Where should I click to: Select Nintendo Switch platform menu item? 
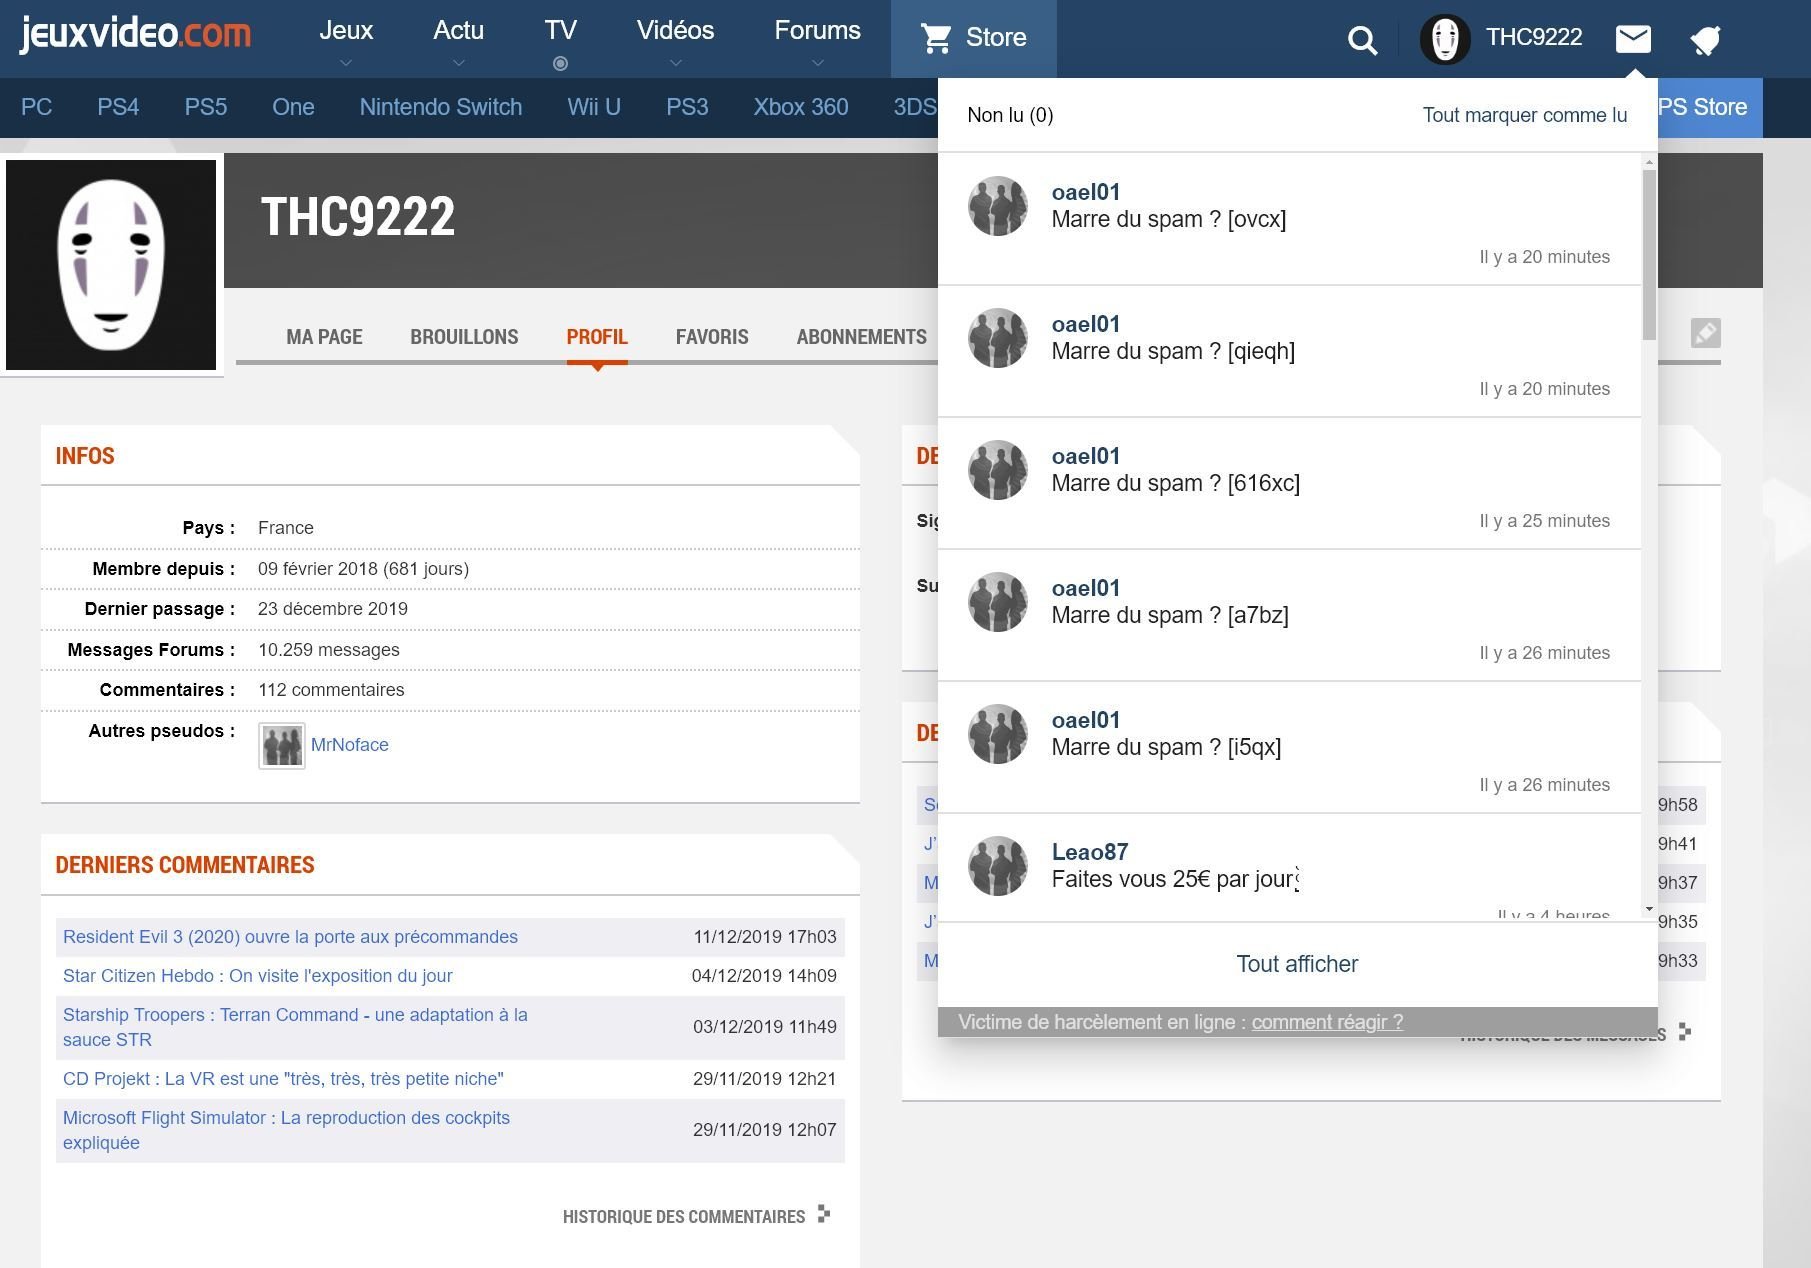pyautogui.click(x=440, y=107)
